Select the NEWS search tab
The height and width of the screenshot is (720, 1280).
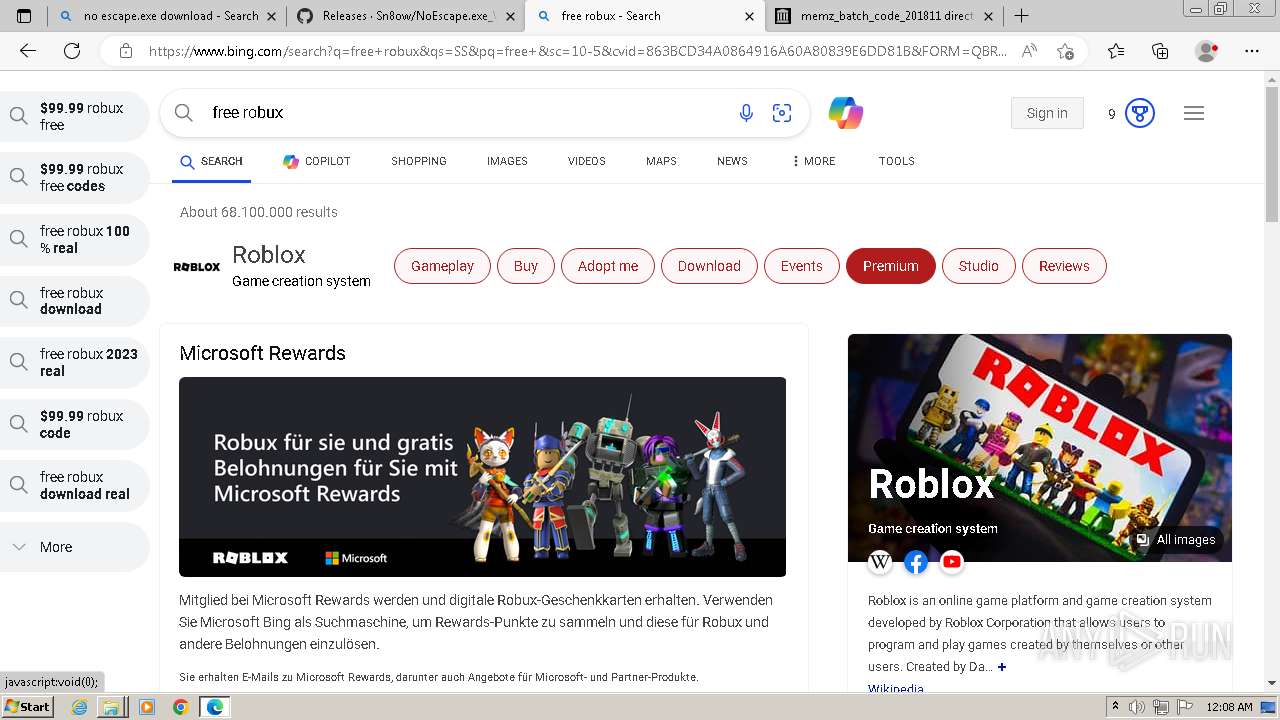click(732, 161)
